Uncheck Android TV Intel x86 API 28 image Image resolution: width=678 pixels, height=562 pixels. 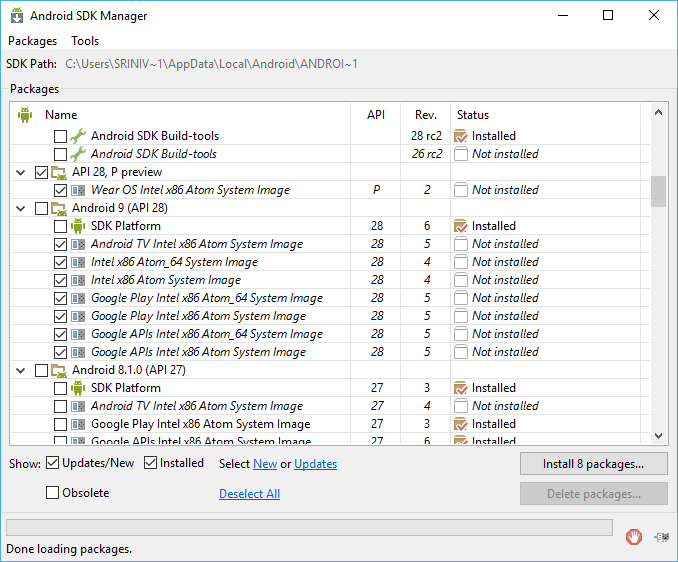pyautogui.click(x=60, y=244)
